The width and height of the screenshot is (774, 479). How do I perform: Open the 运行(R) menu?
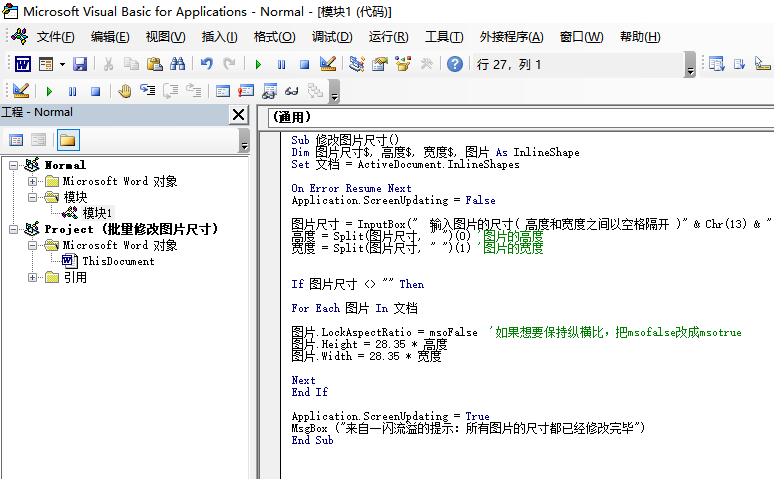[x=388, y=37]
